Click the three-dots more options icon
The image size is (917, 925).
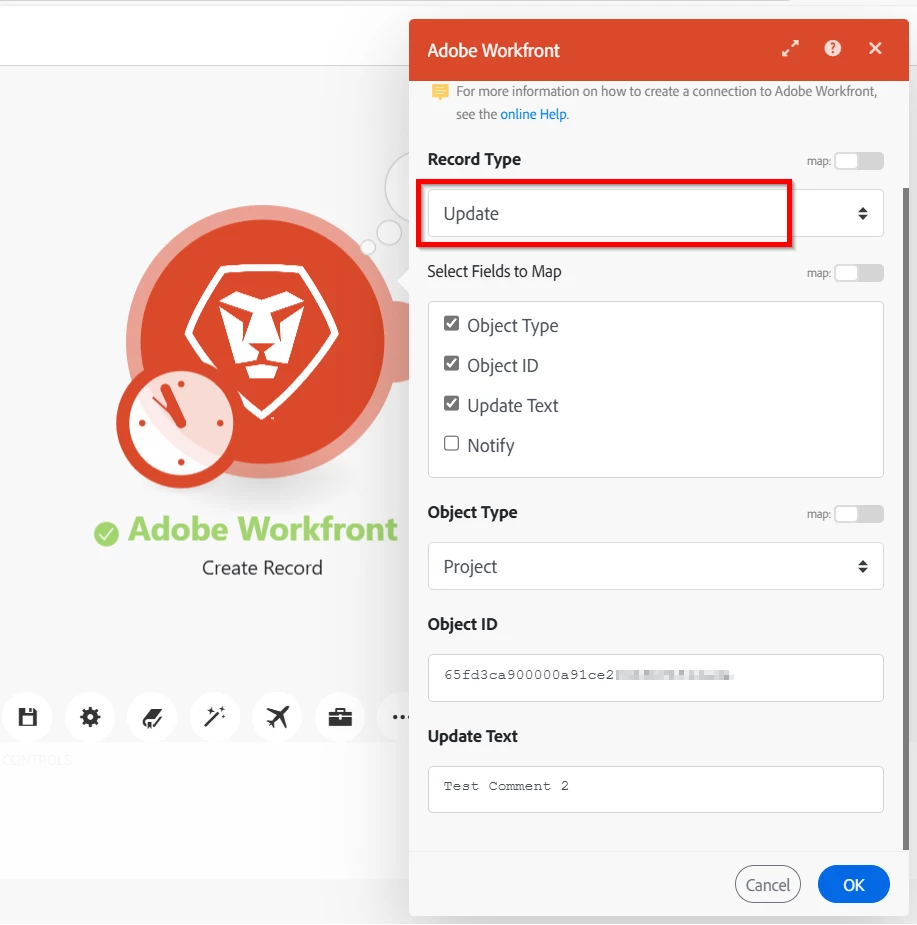(400, 717)
